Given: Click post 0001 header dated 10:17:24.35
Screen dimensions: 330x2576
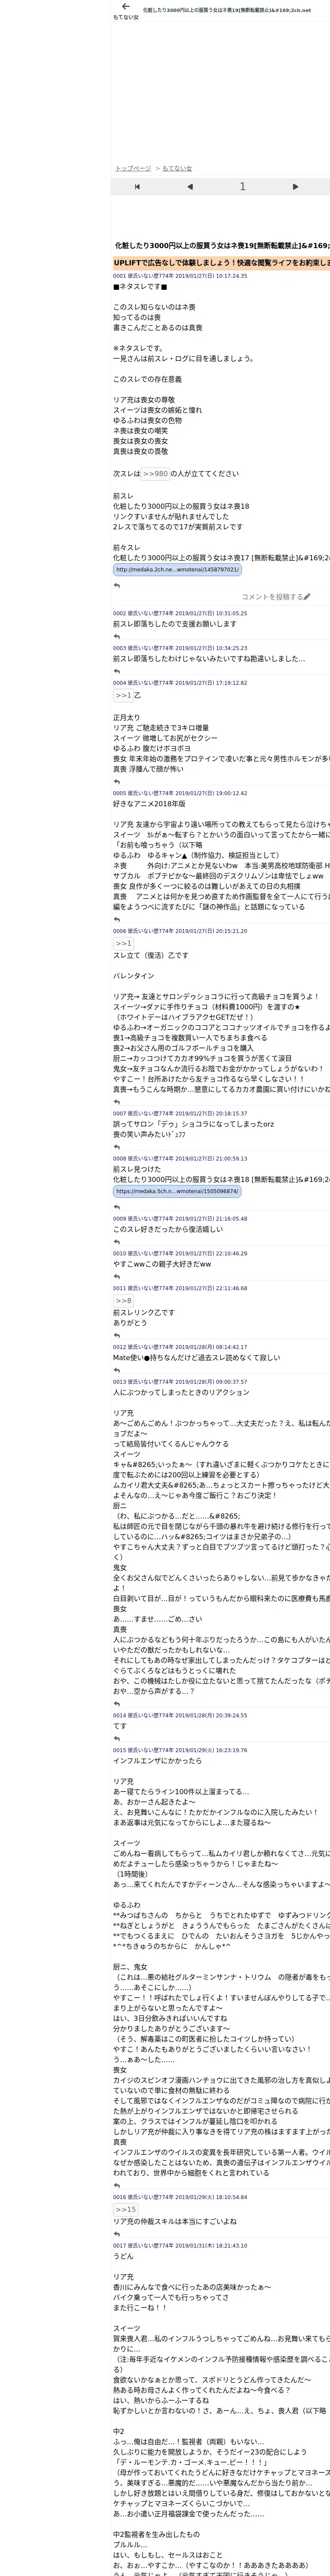Looking at the screenshot, I should [x=180, y=276].
